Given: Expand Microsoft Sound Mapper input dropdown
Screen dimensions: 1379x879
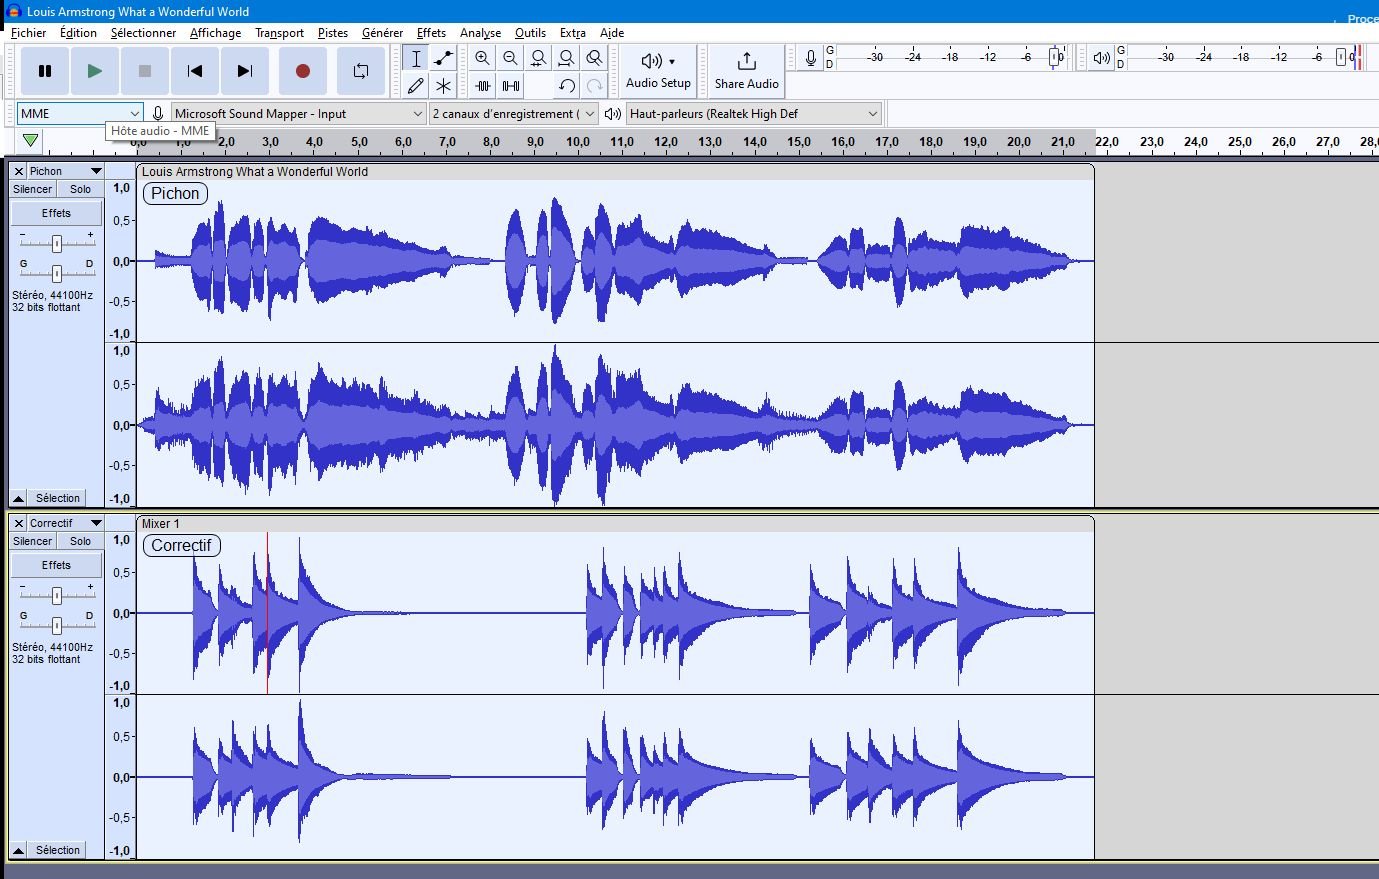Looking at the screenshot, I should pos(298,114).
